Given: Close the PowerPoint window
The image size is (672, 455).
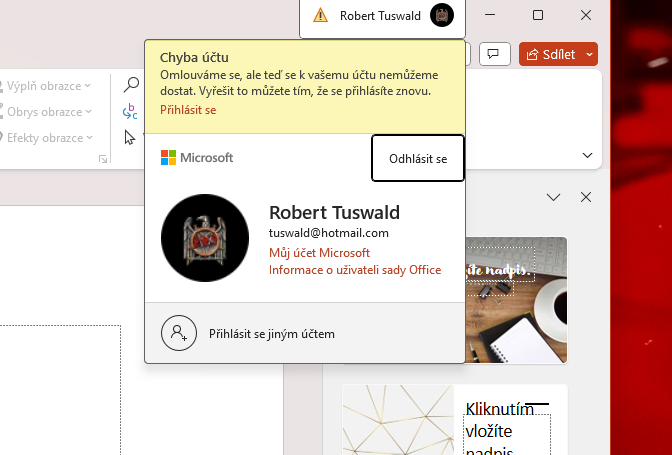Looking at the screenshot, I should (x=586, y=15).
